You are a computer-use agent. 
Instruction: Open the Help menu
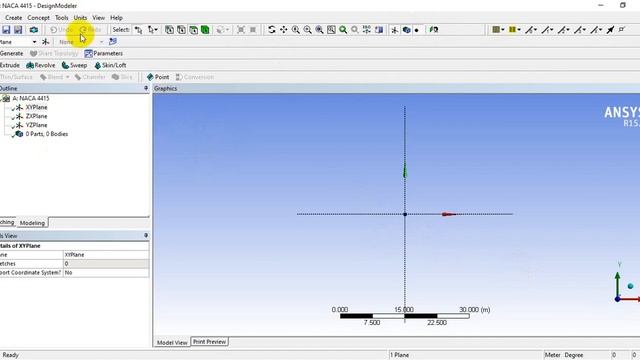point(116,18)
